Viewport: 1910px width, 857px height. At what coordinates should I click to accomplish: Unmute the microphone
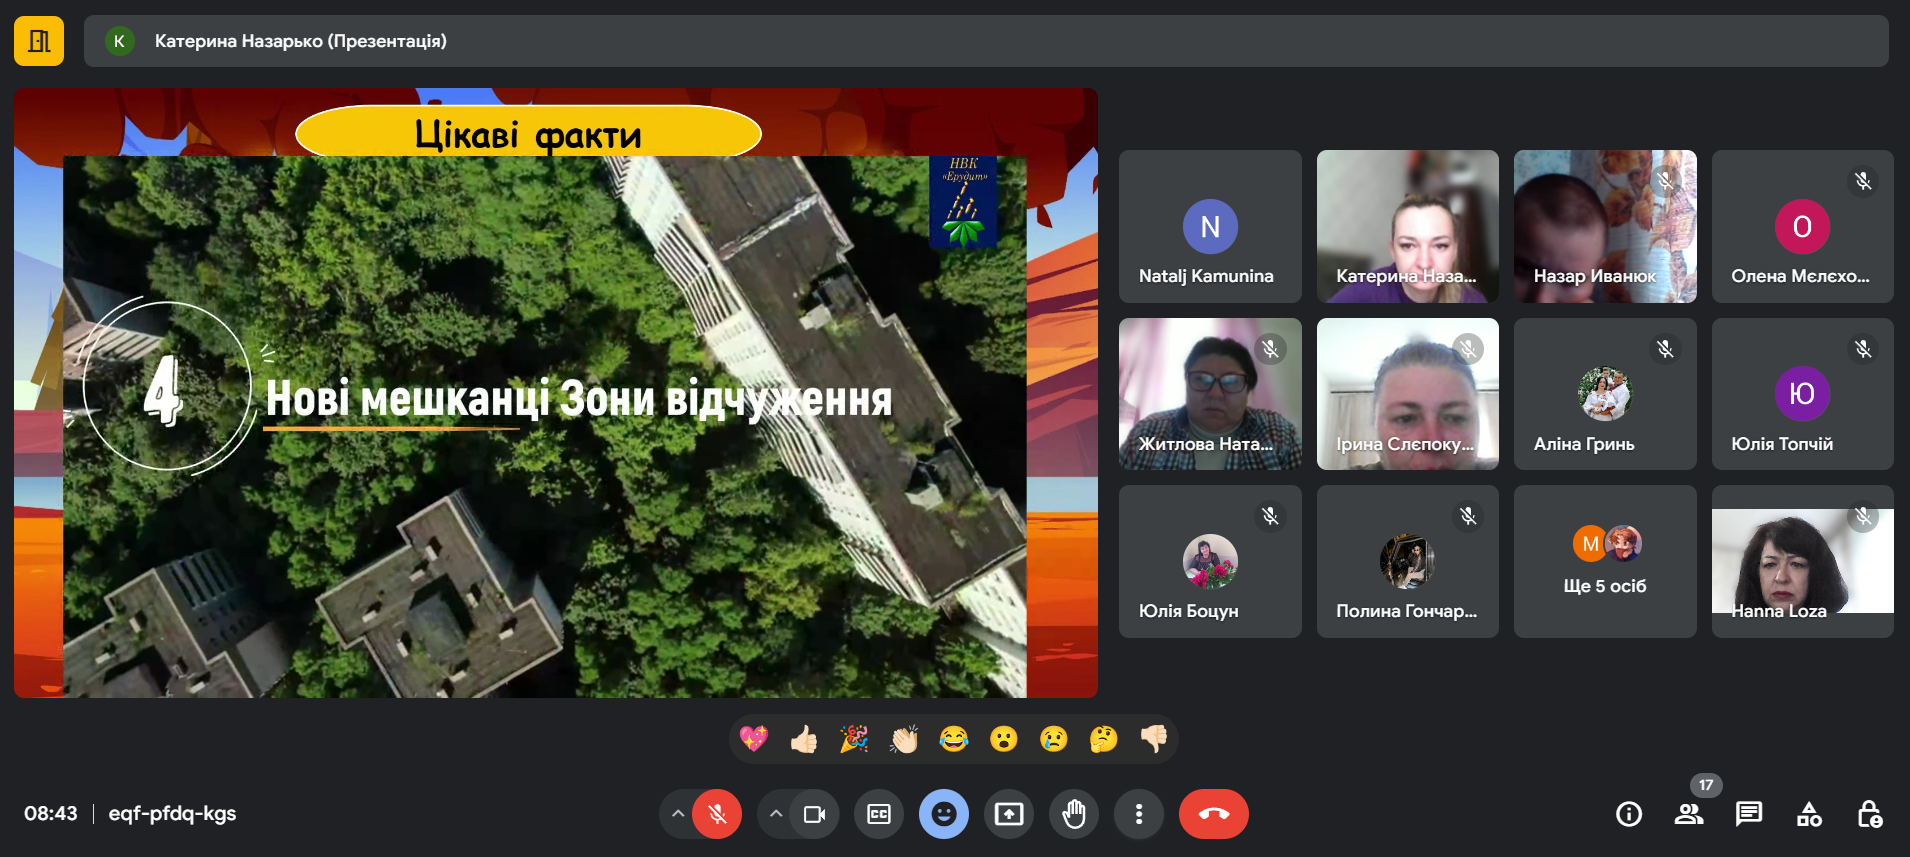(x=717, y=814)
